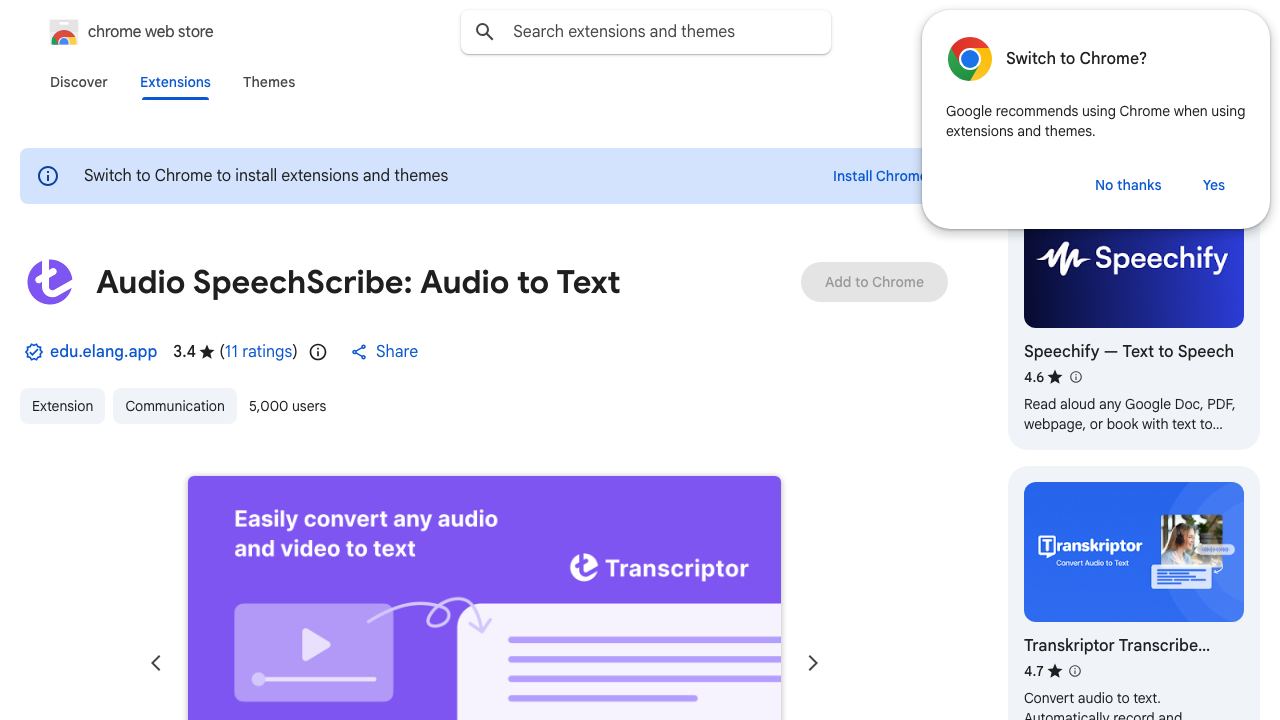Click the share icon
1280x720 pixels.
pos(359,352)
